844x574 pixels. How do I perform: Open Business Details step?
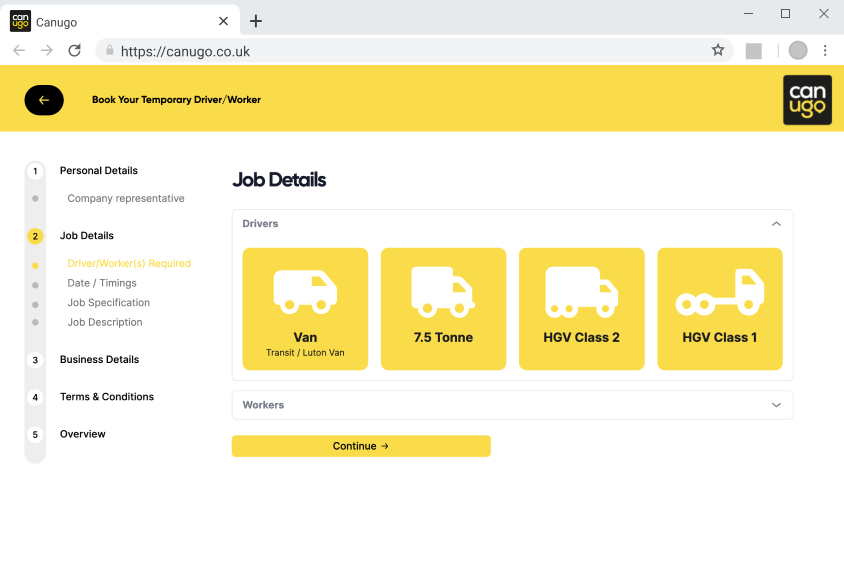[99, 360]
